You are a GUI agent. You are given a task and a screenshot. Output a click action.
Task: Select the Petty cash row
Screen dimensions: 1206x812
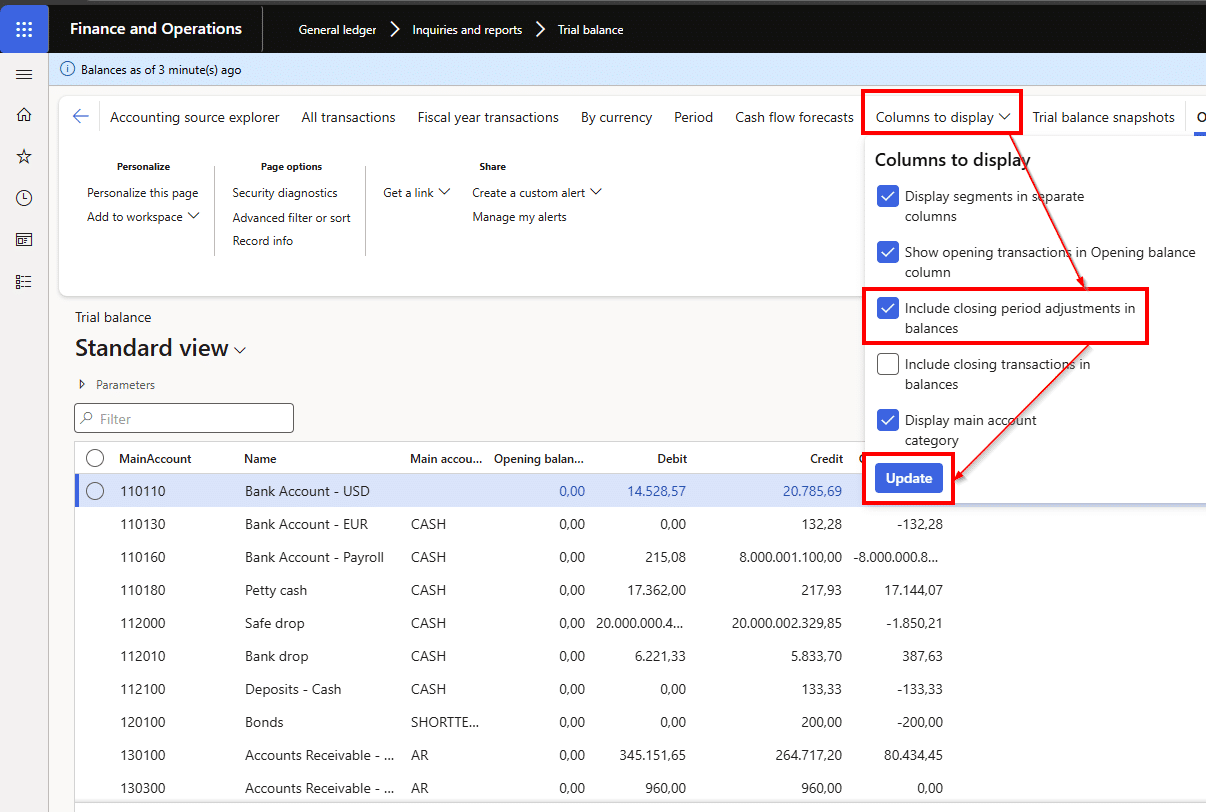coord(509,590)
